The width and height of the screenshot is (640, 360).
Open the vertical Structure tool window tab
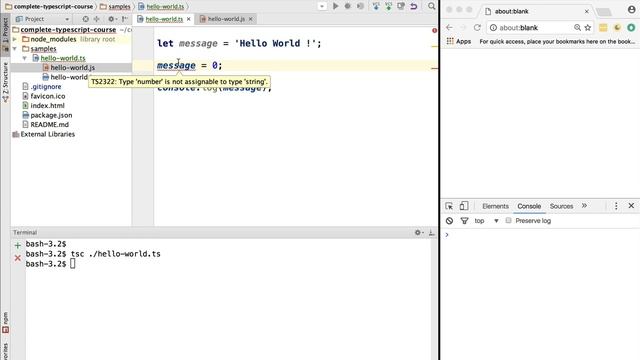point(5,82)
